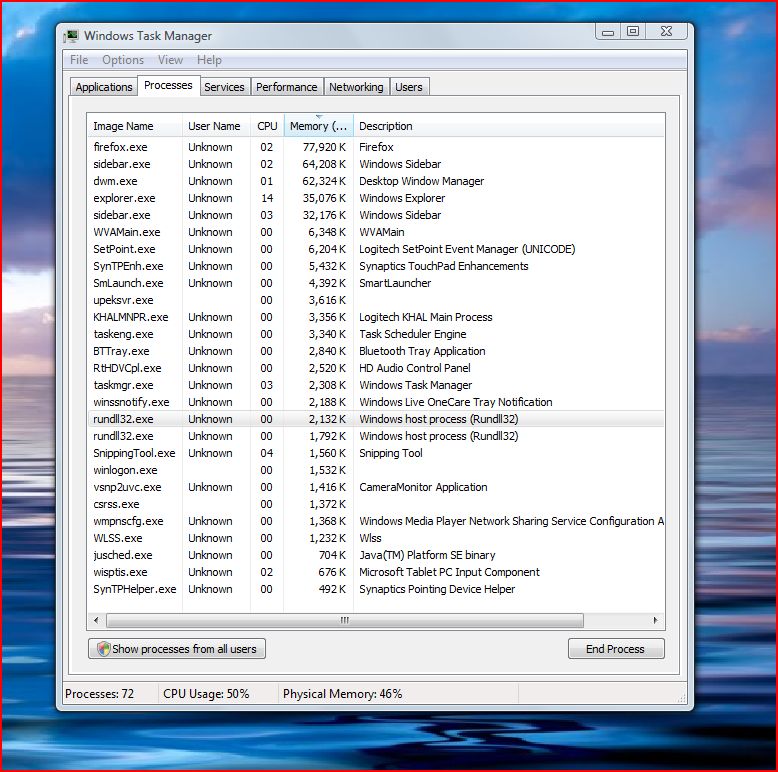778x772 pixels.
Task: Click Windows Live OneCare Tray Notification description
Action: point(455,402)
